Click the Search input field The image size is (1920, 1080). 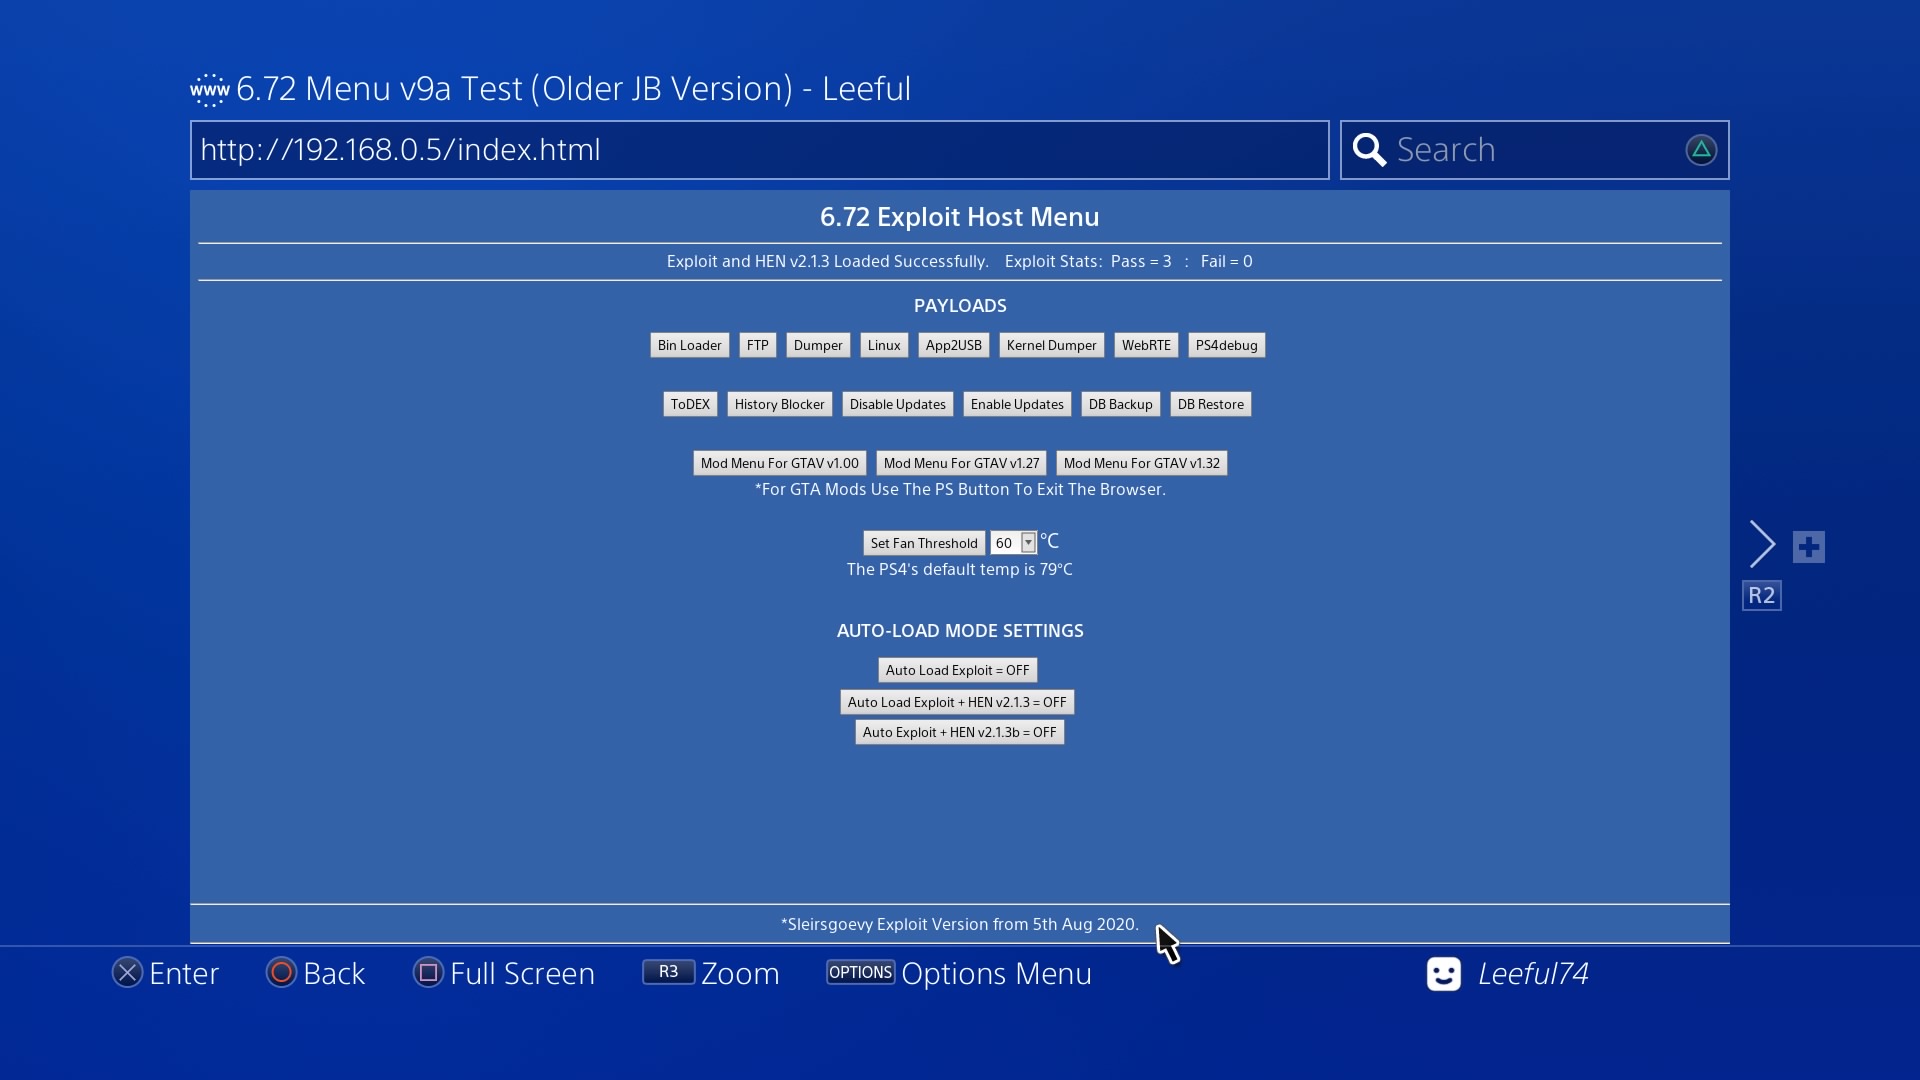1535,150
